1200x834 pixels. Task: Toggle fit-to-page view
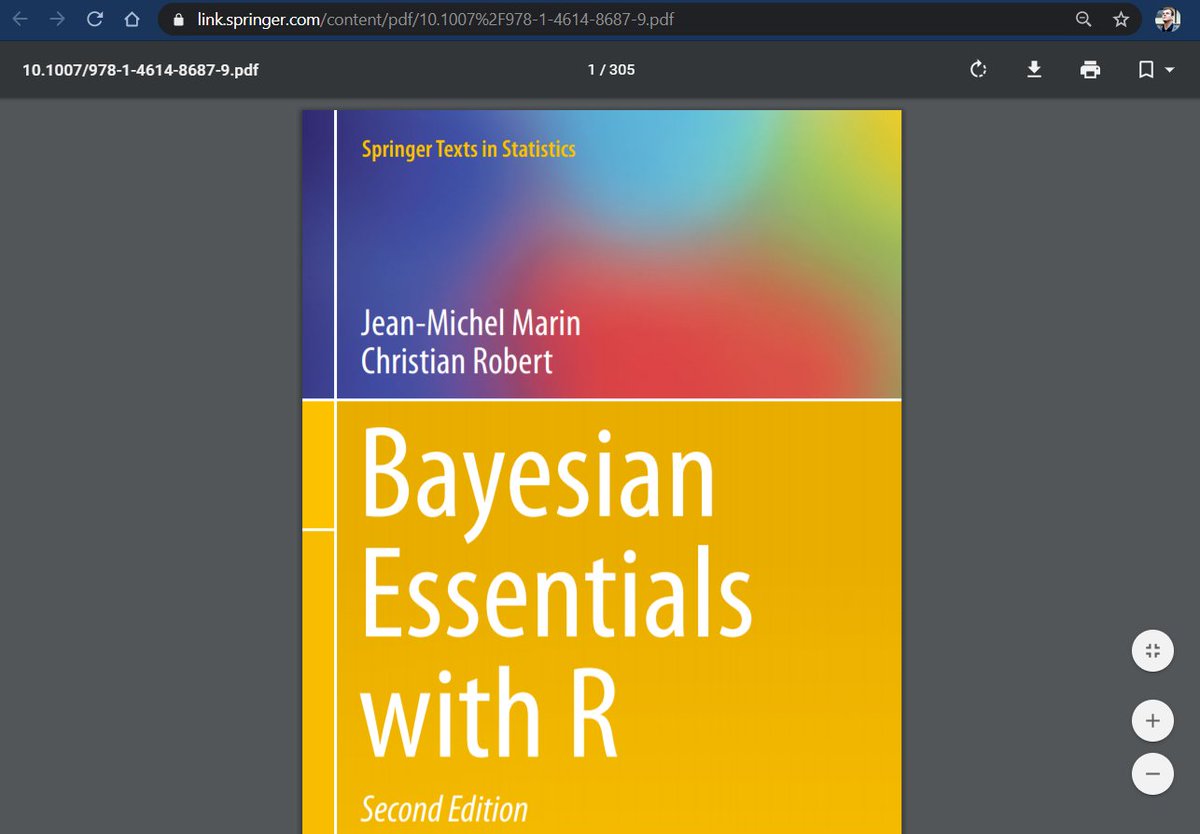[1152, 650]
